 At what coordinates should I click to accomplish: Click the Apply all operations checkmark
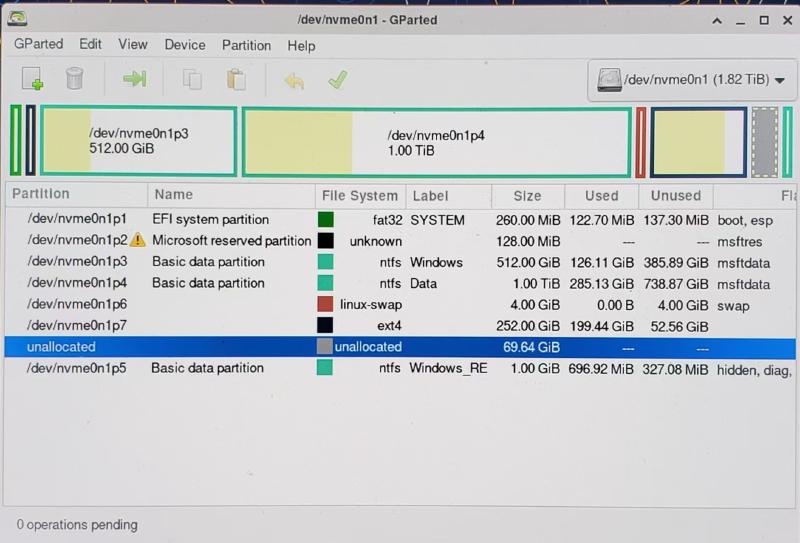(x=338, y=80)
